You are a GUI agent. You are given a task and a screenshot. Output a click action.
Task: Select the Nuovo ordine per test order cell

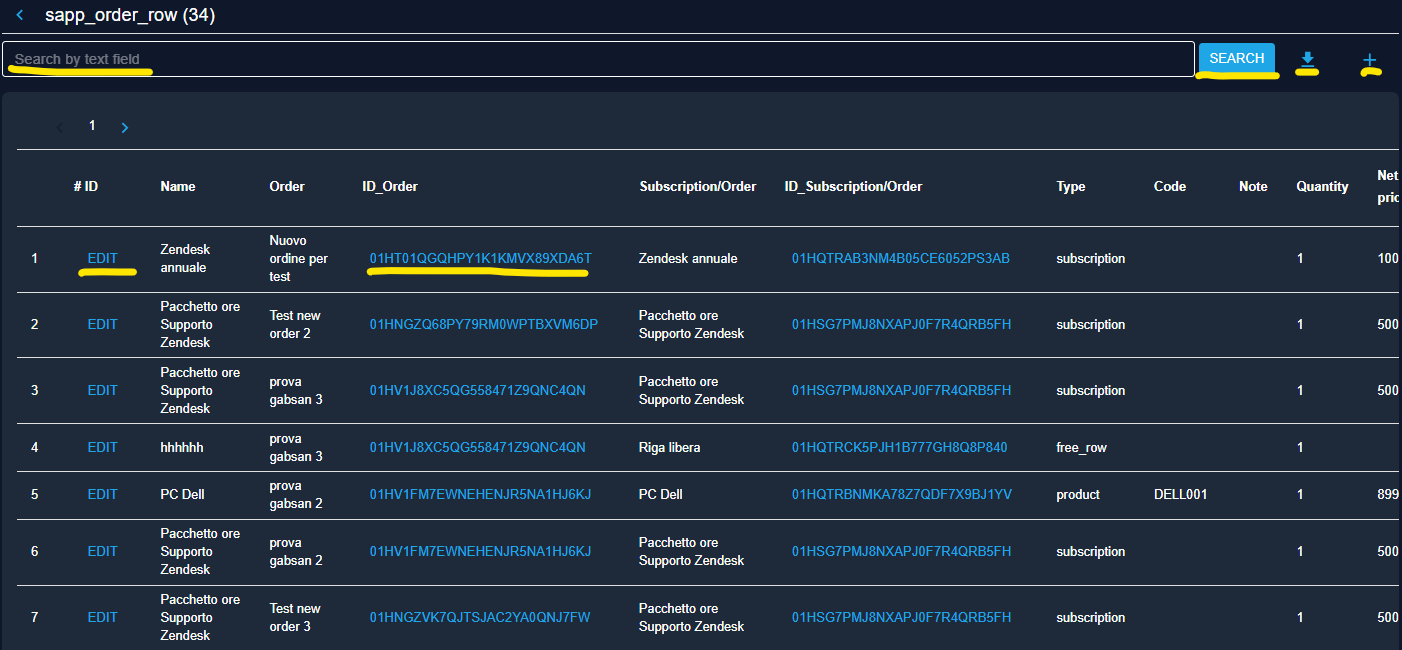coord(298,259)
